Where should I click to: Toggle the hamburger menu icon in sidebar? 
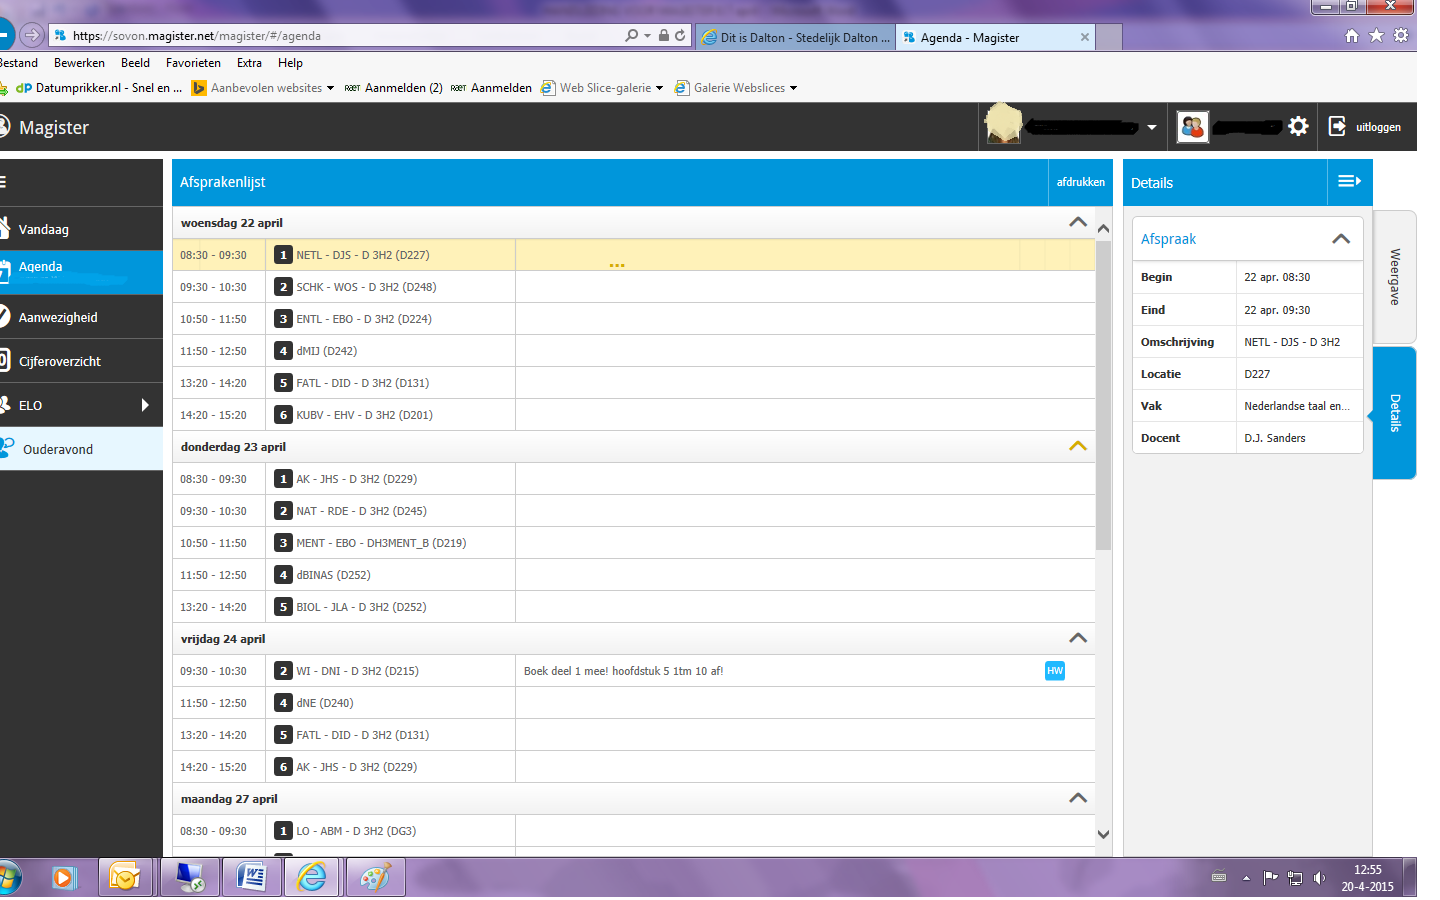pos(3,182)
